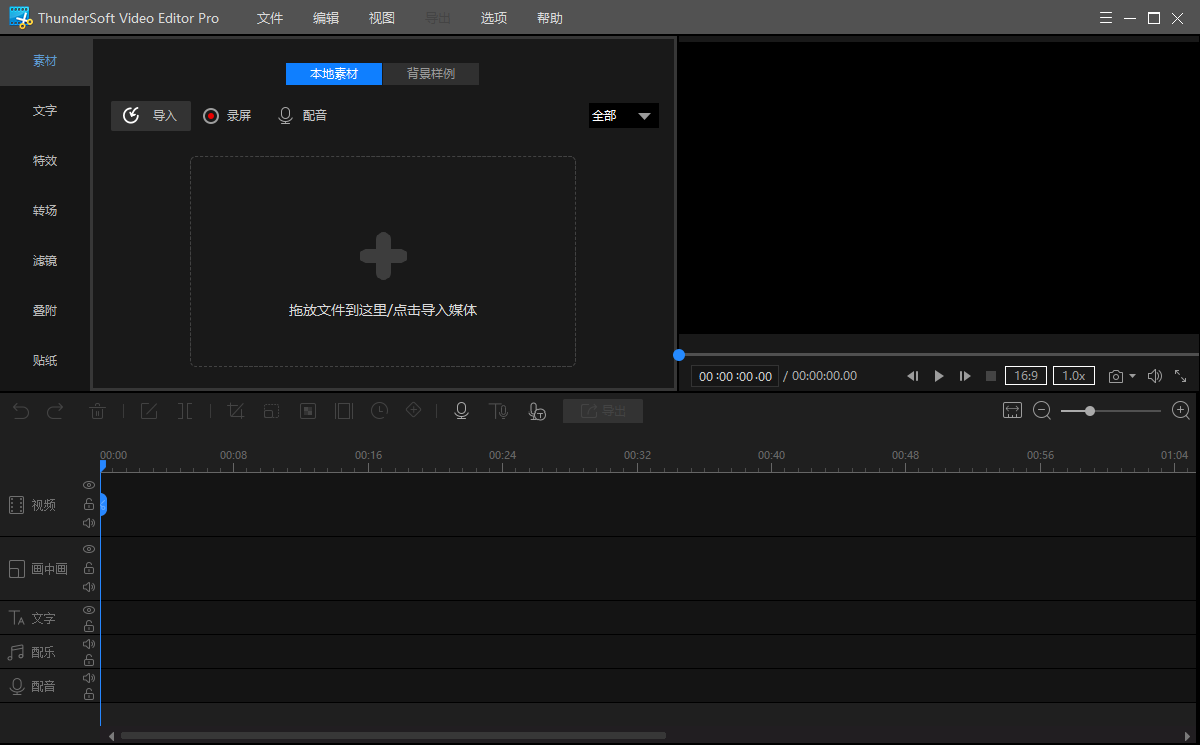Mute the 配音 track speaker
This screenshot has height=745, width=1200.
click(x=89, y=678)
